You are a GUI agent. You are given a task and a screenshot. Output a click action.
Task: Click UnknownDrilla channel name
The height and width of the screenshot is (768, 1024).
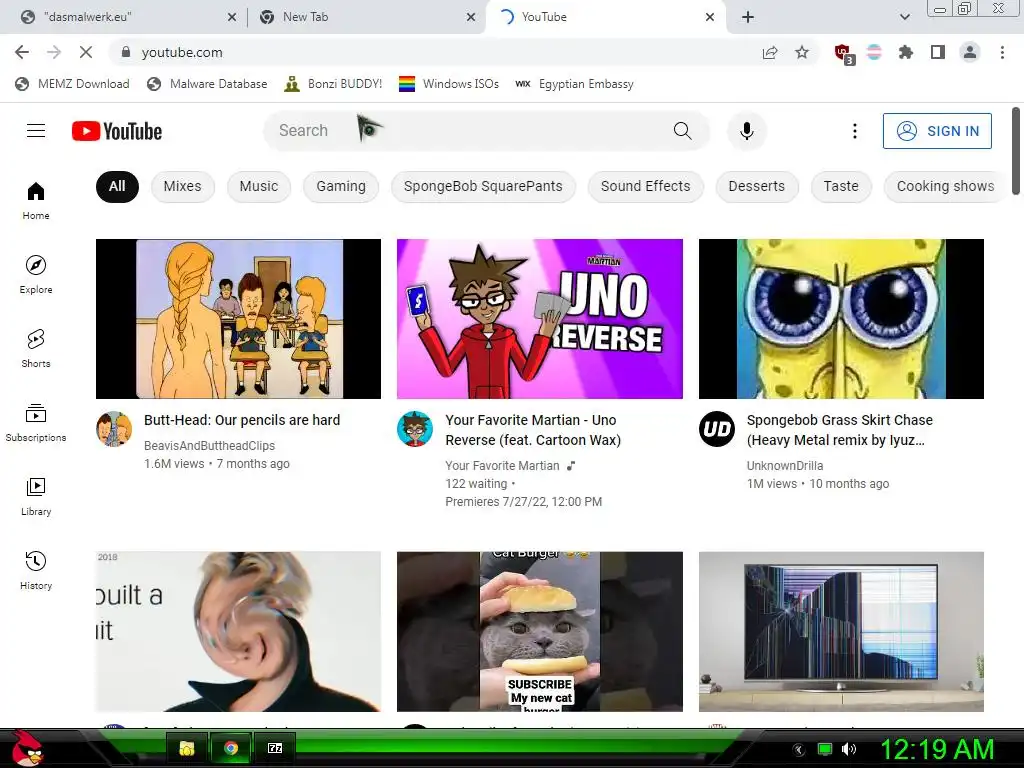click(x=785, y=466)
